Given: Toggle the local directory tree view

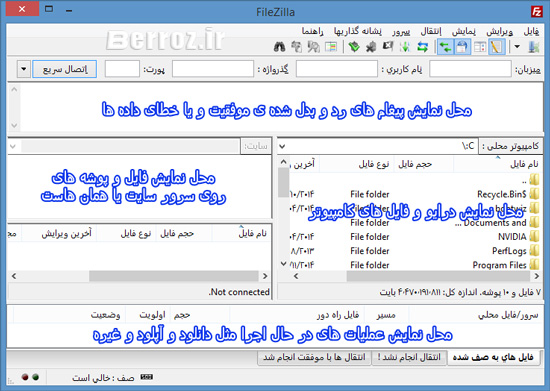Looking at the screenshot, I should (x=479, y=47).
